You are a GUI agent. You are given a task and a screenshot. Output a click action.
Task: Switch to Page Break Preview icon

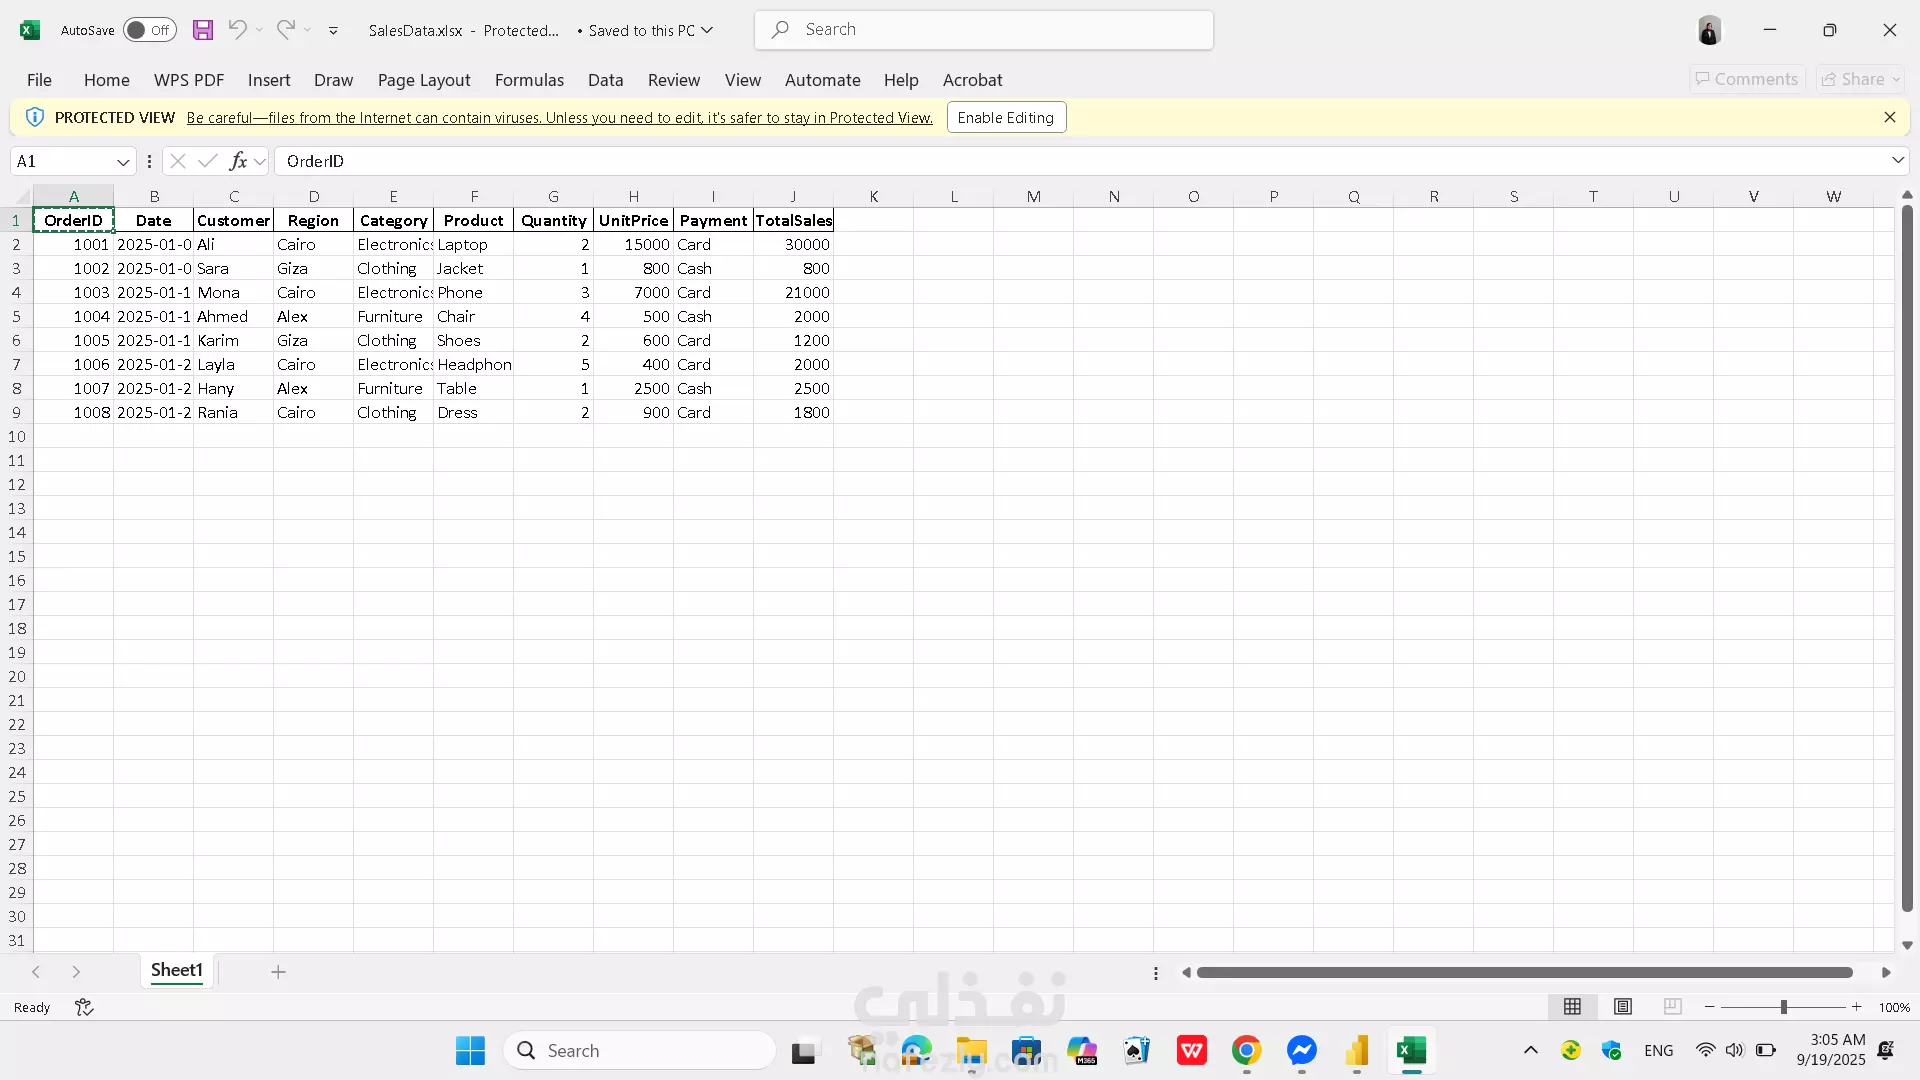pos(1673,1007)
